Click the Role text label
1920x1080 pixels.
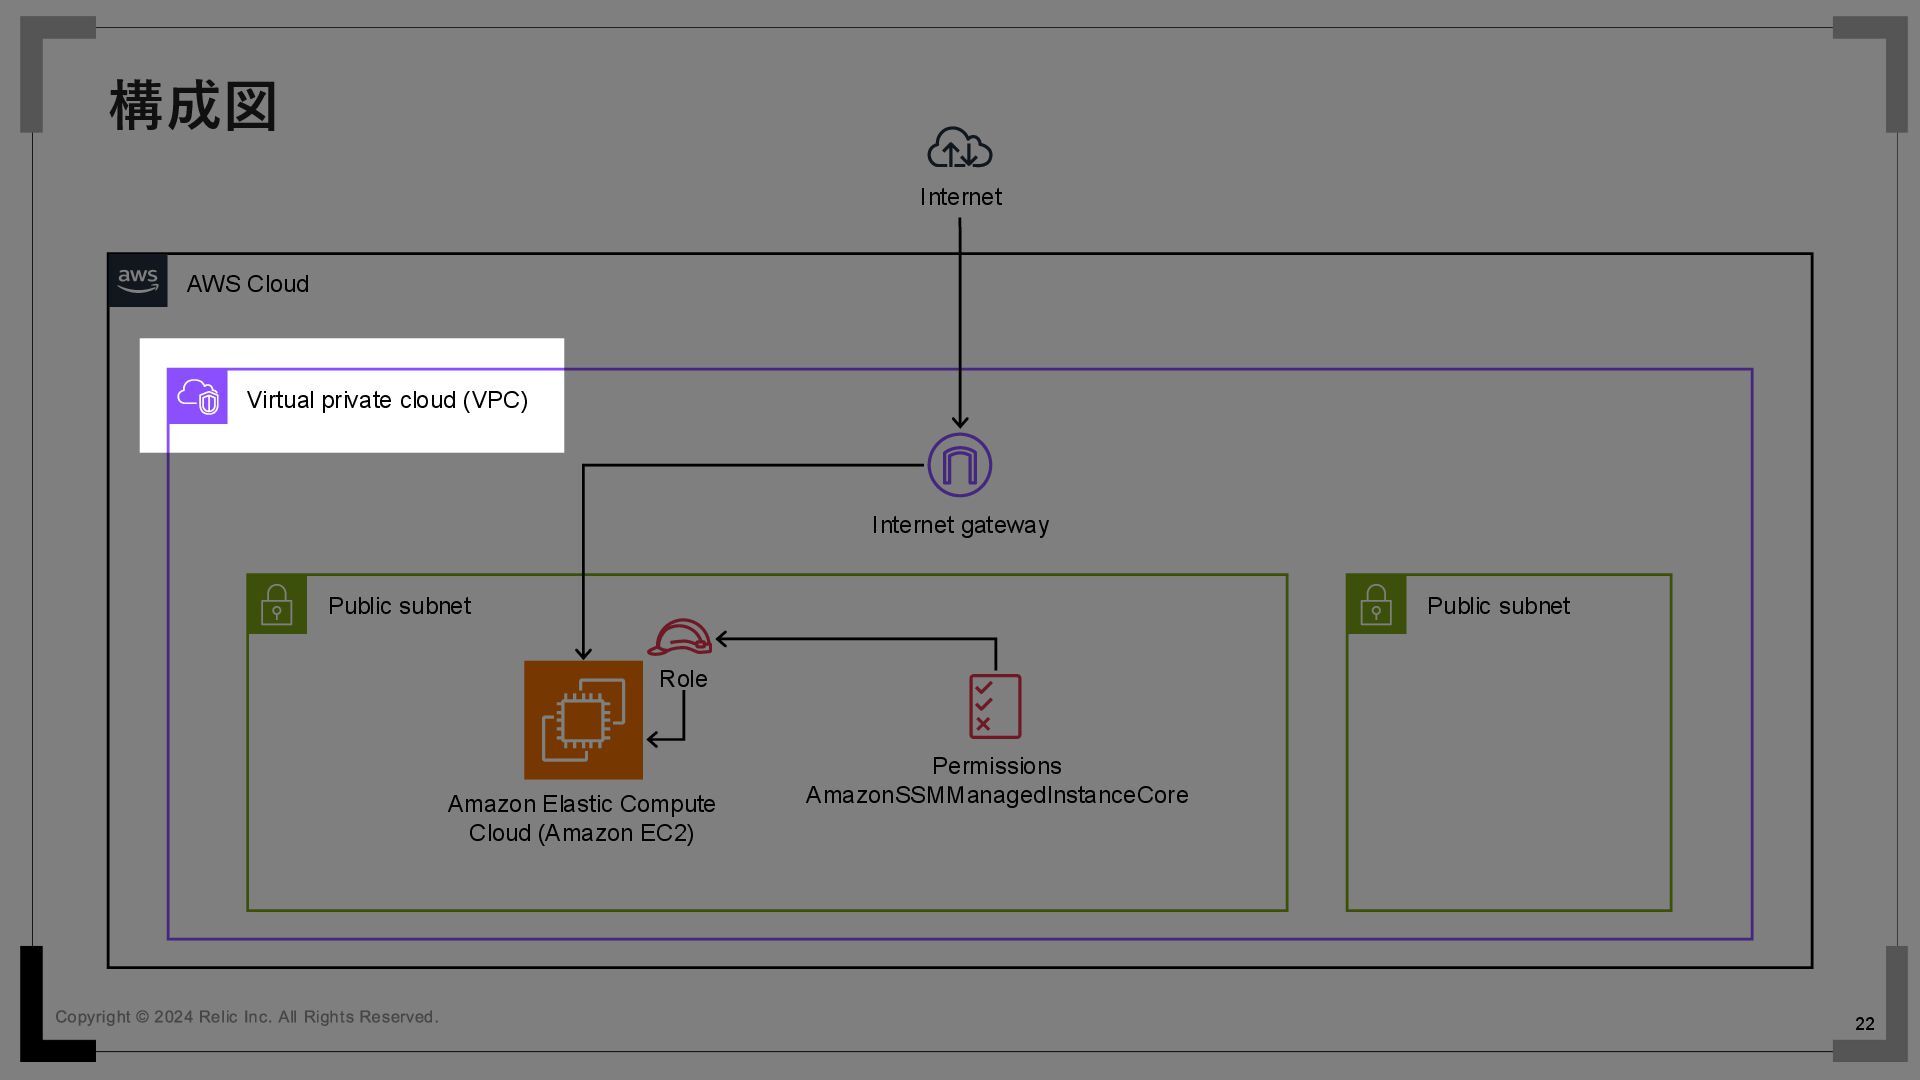(x=683, y=679)
